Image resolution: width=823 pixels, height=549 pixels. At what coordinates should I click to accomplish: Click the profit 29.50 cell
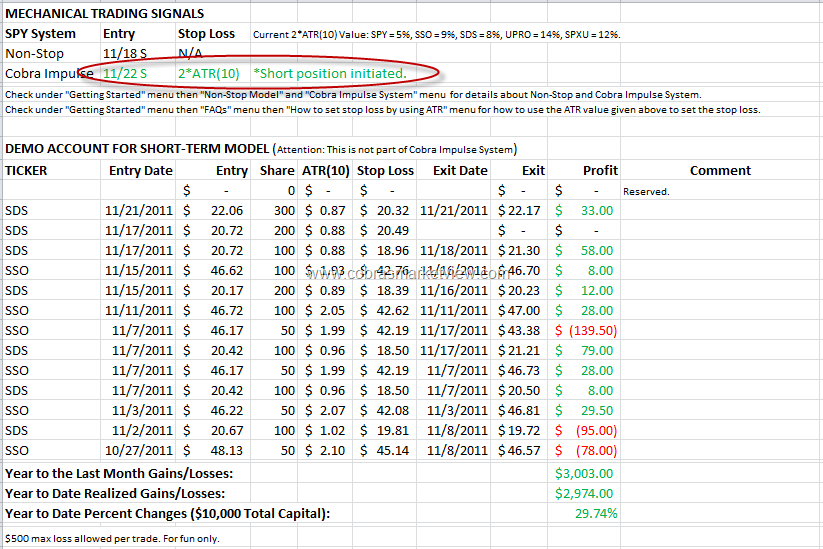point(584,410)
